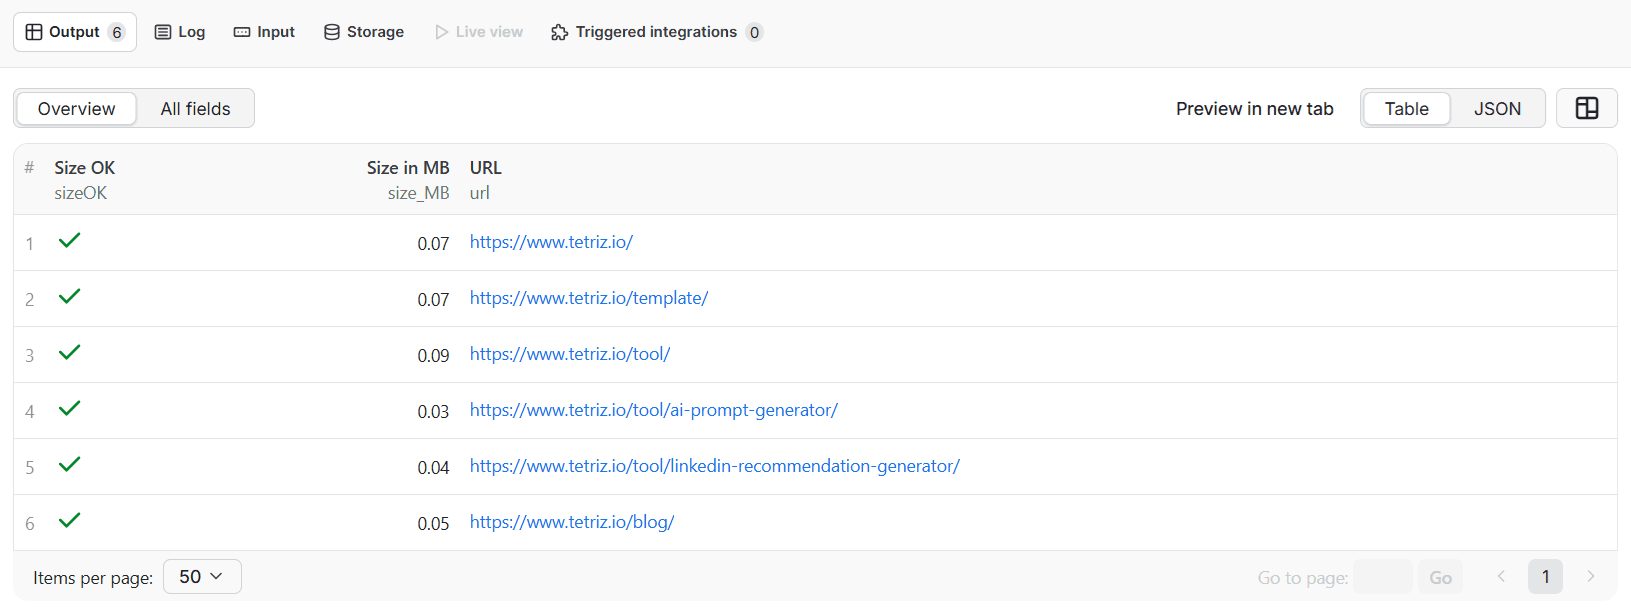The width and height of the screenshot is (1631, 609).
Task: Switch to All fields view
Action: coord(195,108)
